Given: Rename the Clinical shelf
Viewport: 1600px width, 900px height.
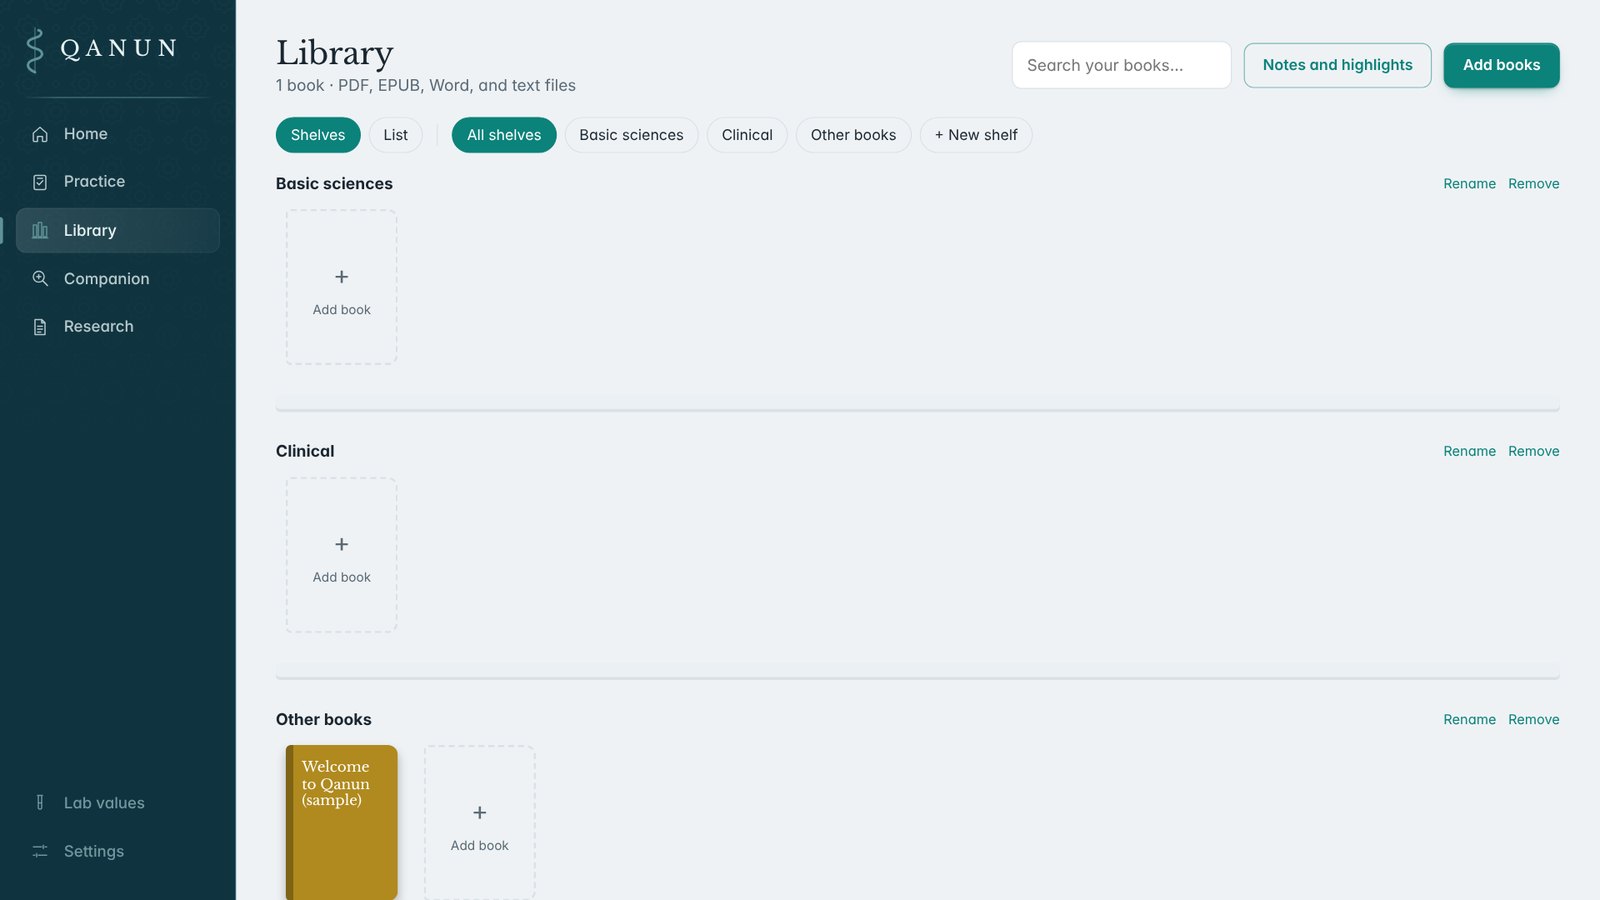Looking at the screenshot, I should click(x=1469, y=452).
